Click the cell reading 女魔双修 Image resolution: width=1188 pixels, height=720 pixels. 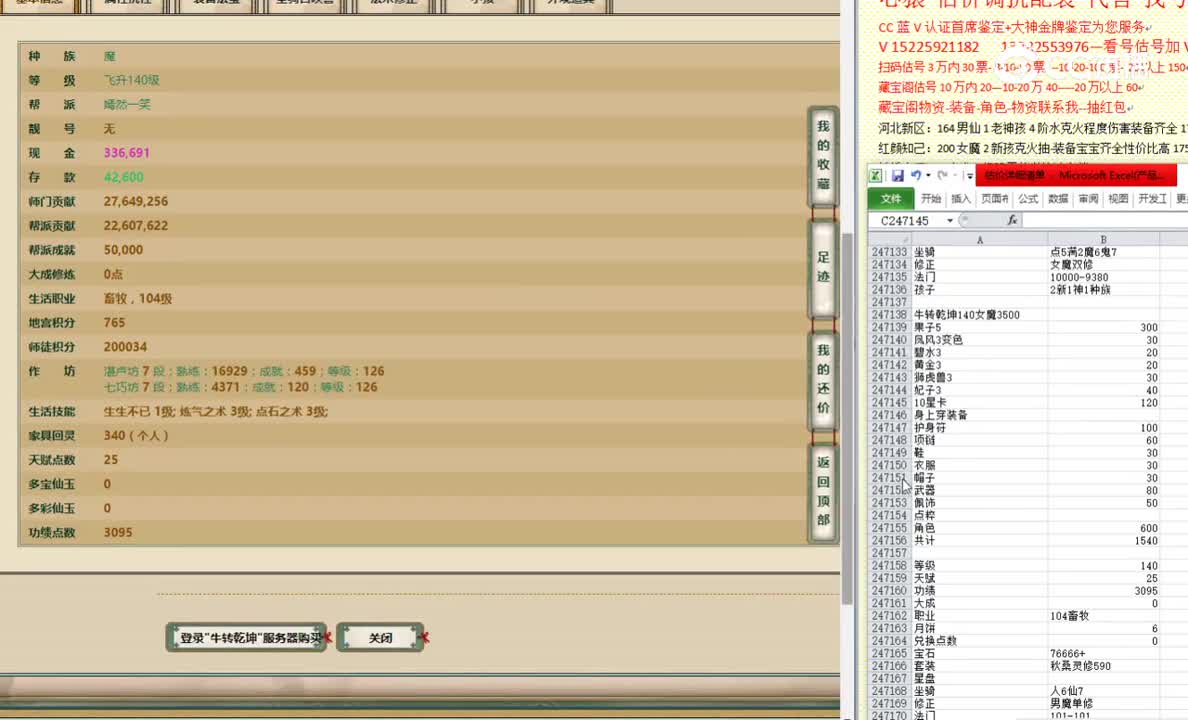tap(1104, 265)
